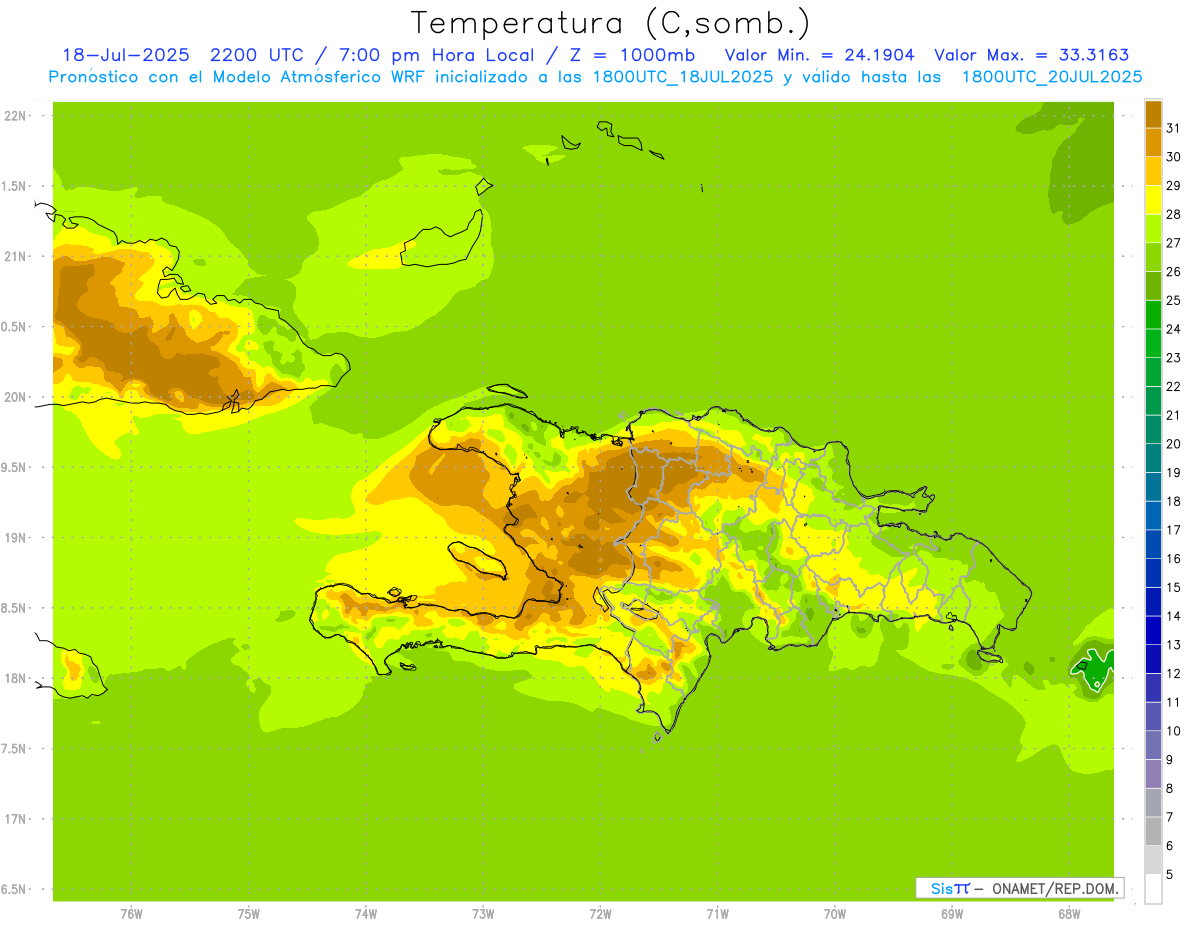Click the legend band between 30 and 31
Screen dimensions: 1200x927
[x=1153, y=141]
